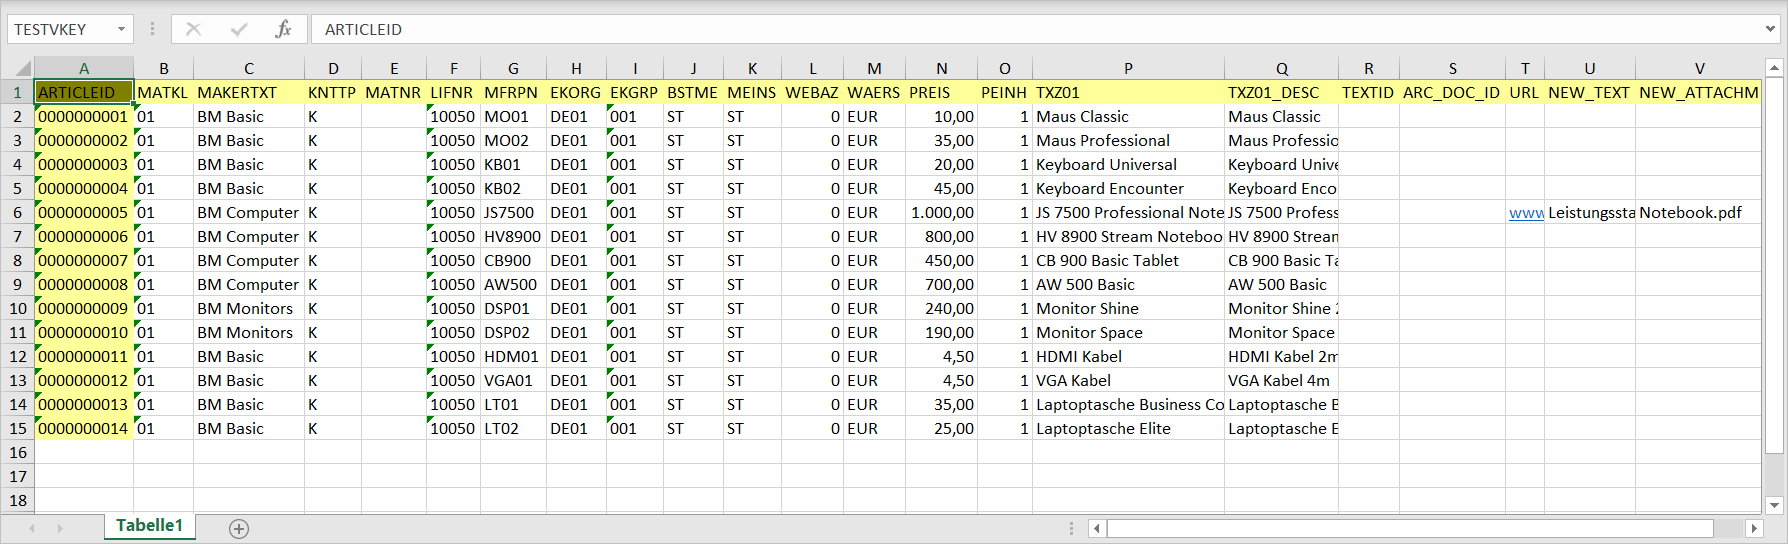Click the Insert Function fx icon
Viewport: 1788px width, 544px height.
click(x=283, y=29)
